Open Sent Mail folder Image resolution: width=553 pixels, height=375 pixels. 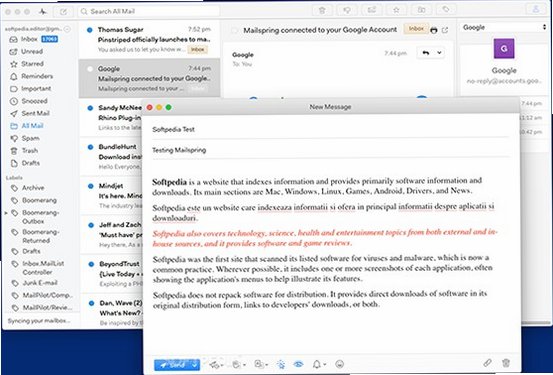click(30, 113)
